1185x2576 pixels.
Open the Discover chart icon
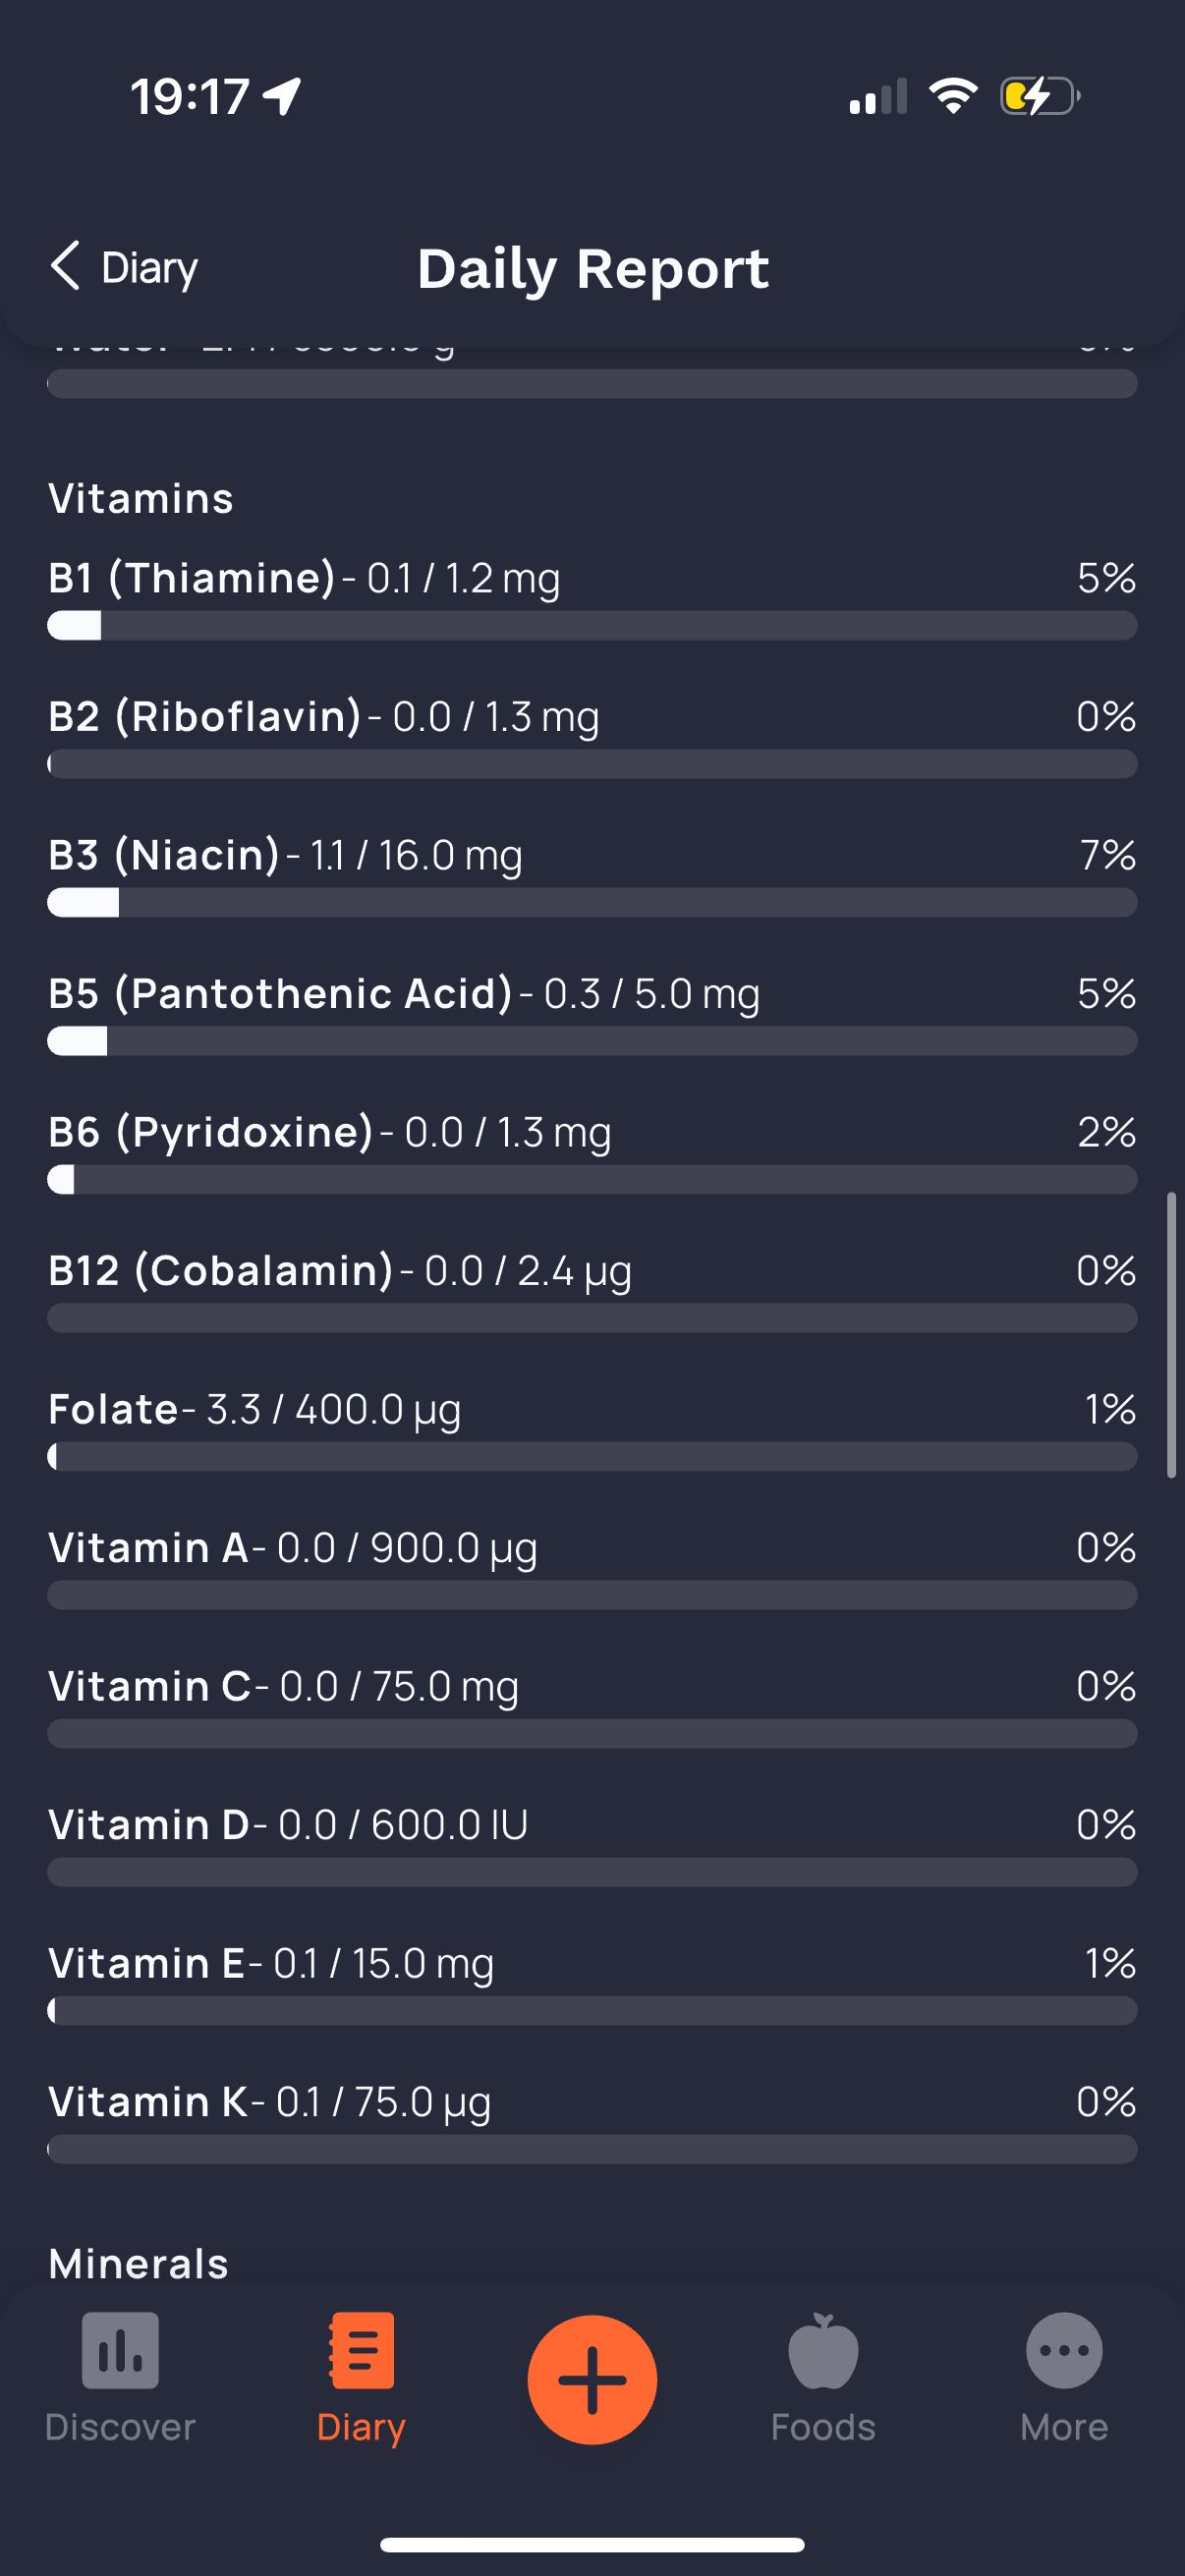[120, 2350]
